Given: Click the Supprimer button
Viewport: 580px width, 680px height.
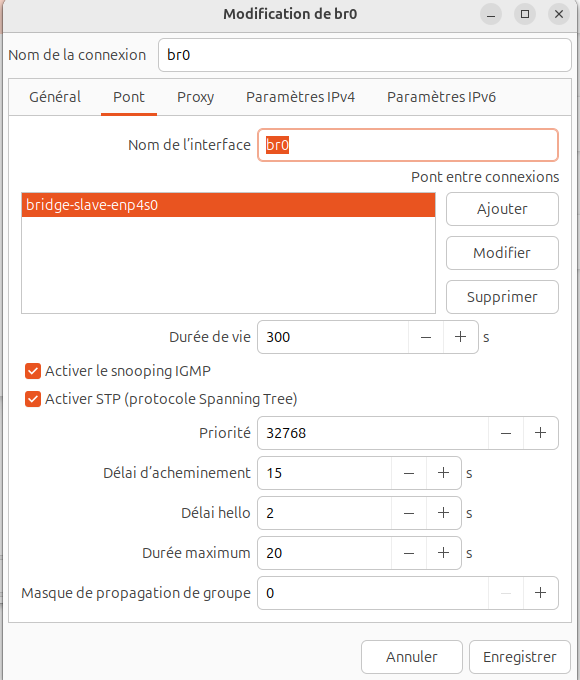Looking at the screenshot, I should [502, 297].
